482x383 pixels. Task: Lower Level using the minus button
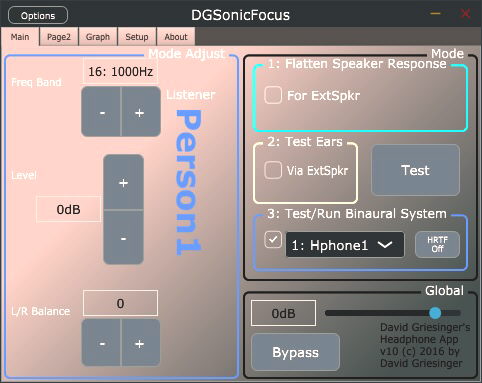[x=124, y=237]
